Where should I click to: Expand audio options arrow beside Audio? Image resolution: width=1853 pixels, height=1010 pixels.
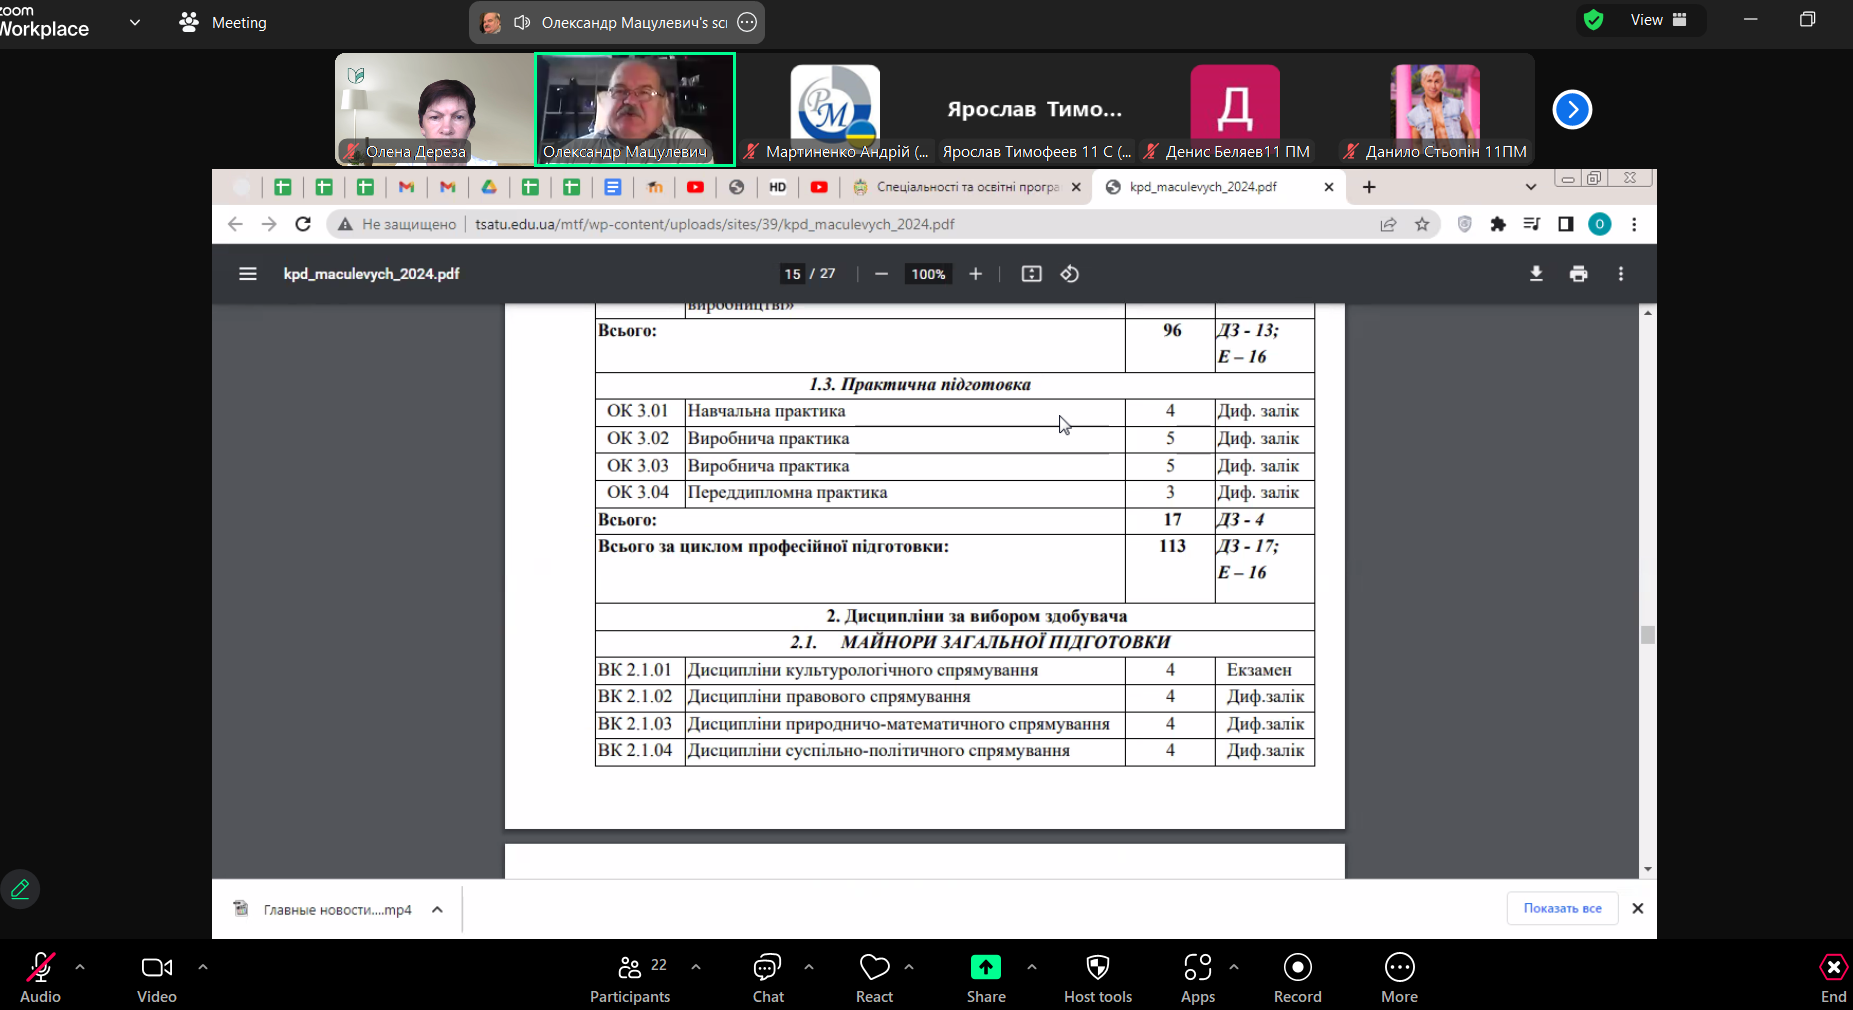click(80, 967)
